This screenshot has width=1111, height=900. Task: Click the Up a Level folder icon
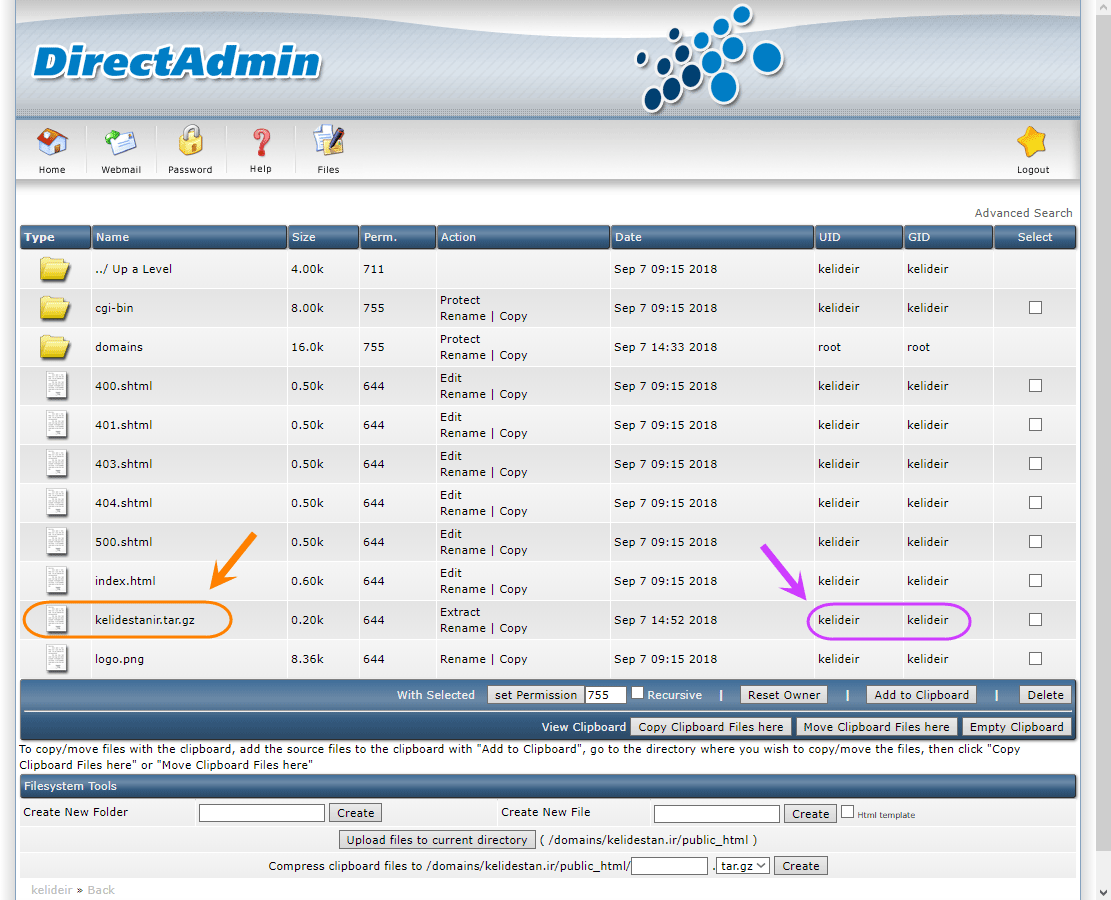pyautogui.click(x=55, y=269)
